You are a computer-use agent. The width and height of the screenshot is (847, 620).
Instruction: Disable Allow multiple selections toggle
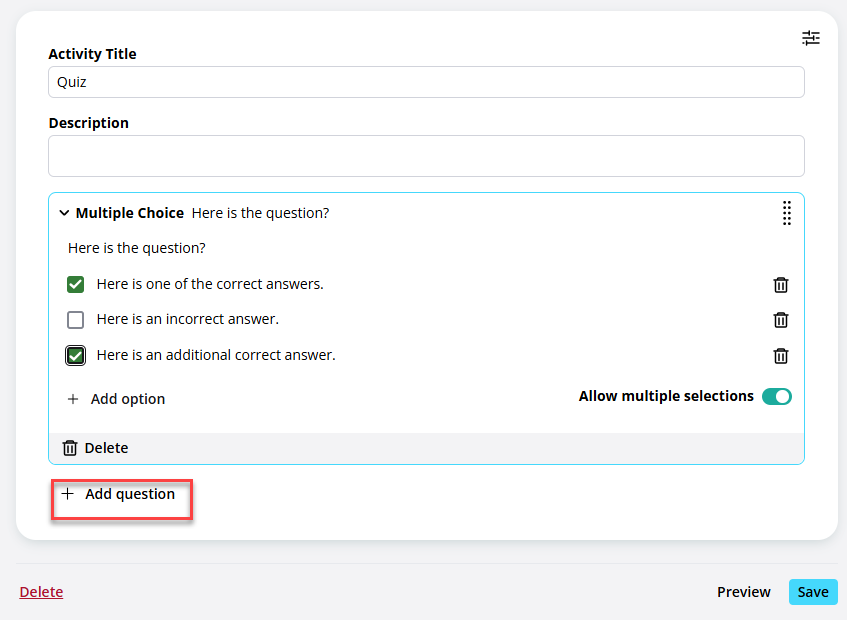[x=777, y=396]
